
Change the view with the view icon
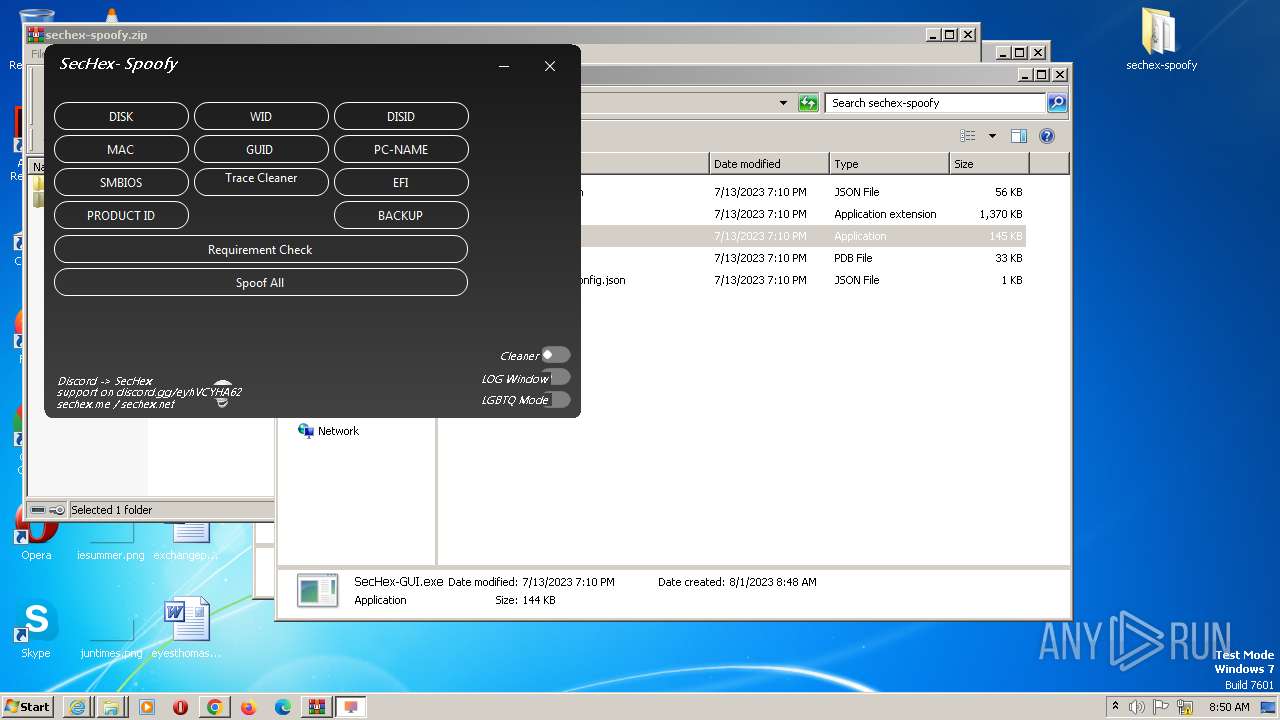pyautogui.click(x=967, y=136)
